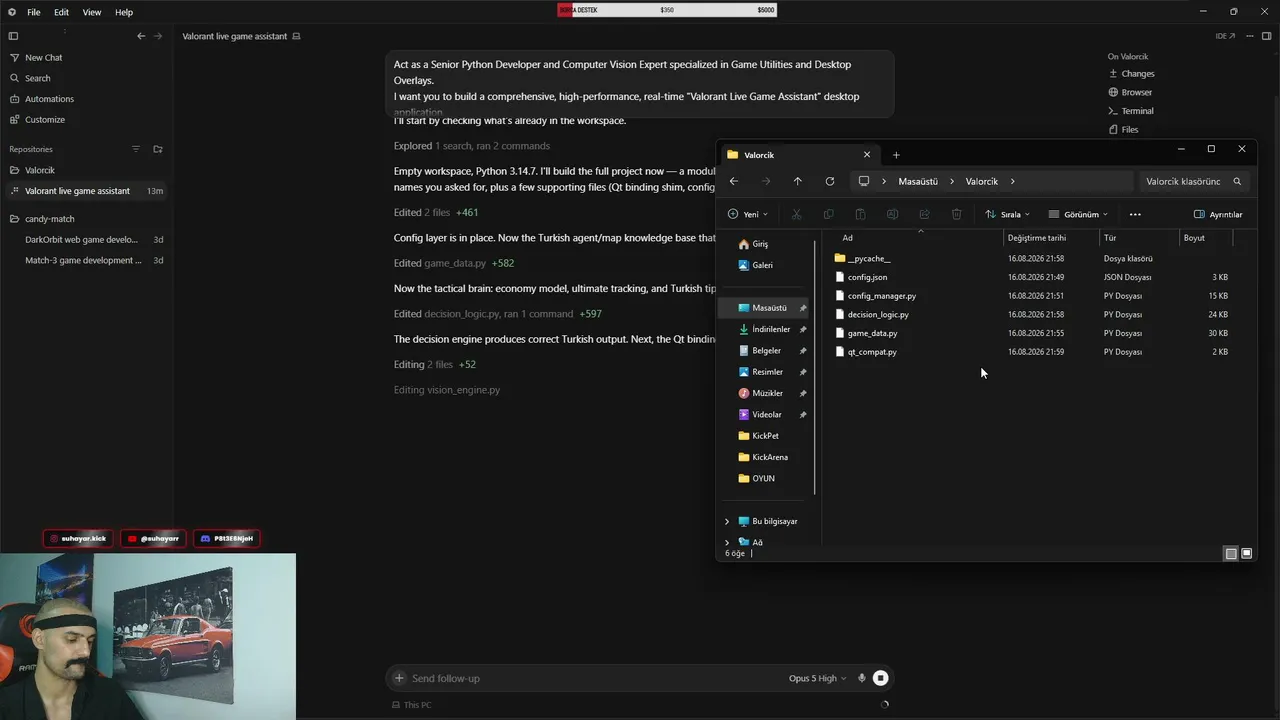The width and height of the screenshot is (1280, 720).
Task: Open Changes in the right panel
Action: pos(1132,74)
